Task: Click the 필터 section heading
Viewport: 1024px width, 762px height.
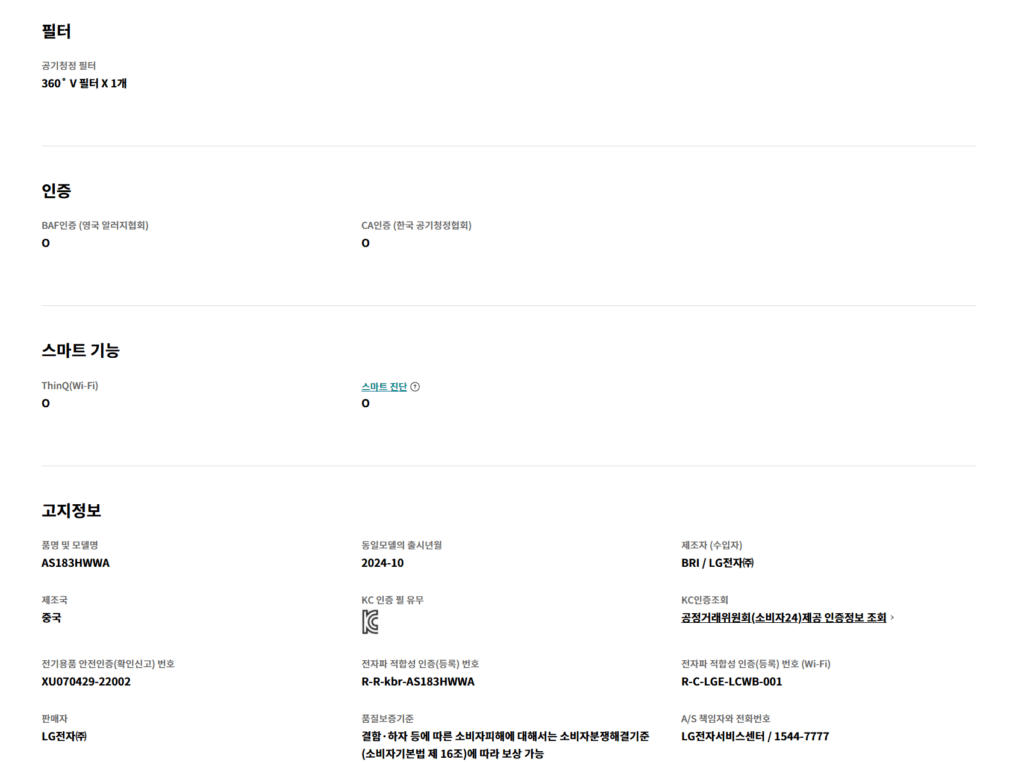Action: [56, 31]
